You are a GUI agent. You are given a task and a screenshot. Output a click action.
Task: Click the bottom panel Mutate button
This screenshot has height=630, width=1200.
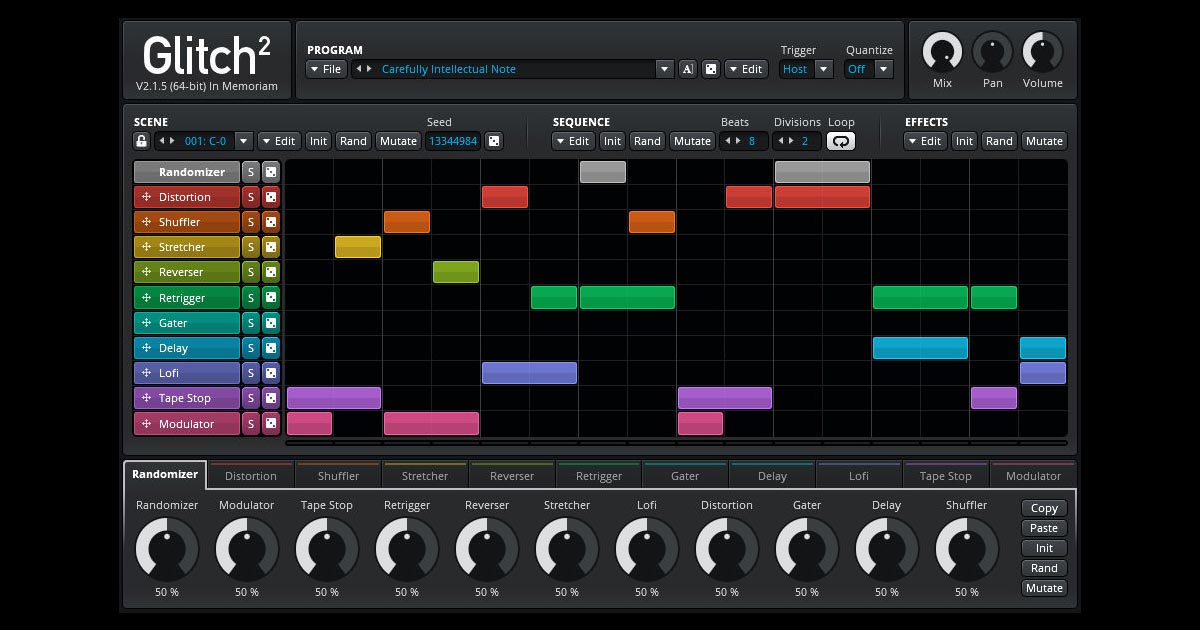coord(1044,588)
